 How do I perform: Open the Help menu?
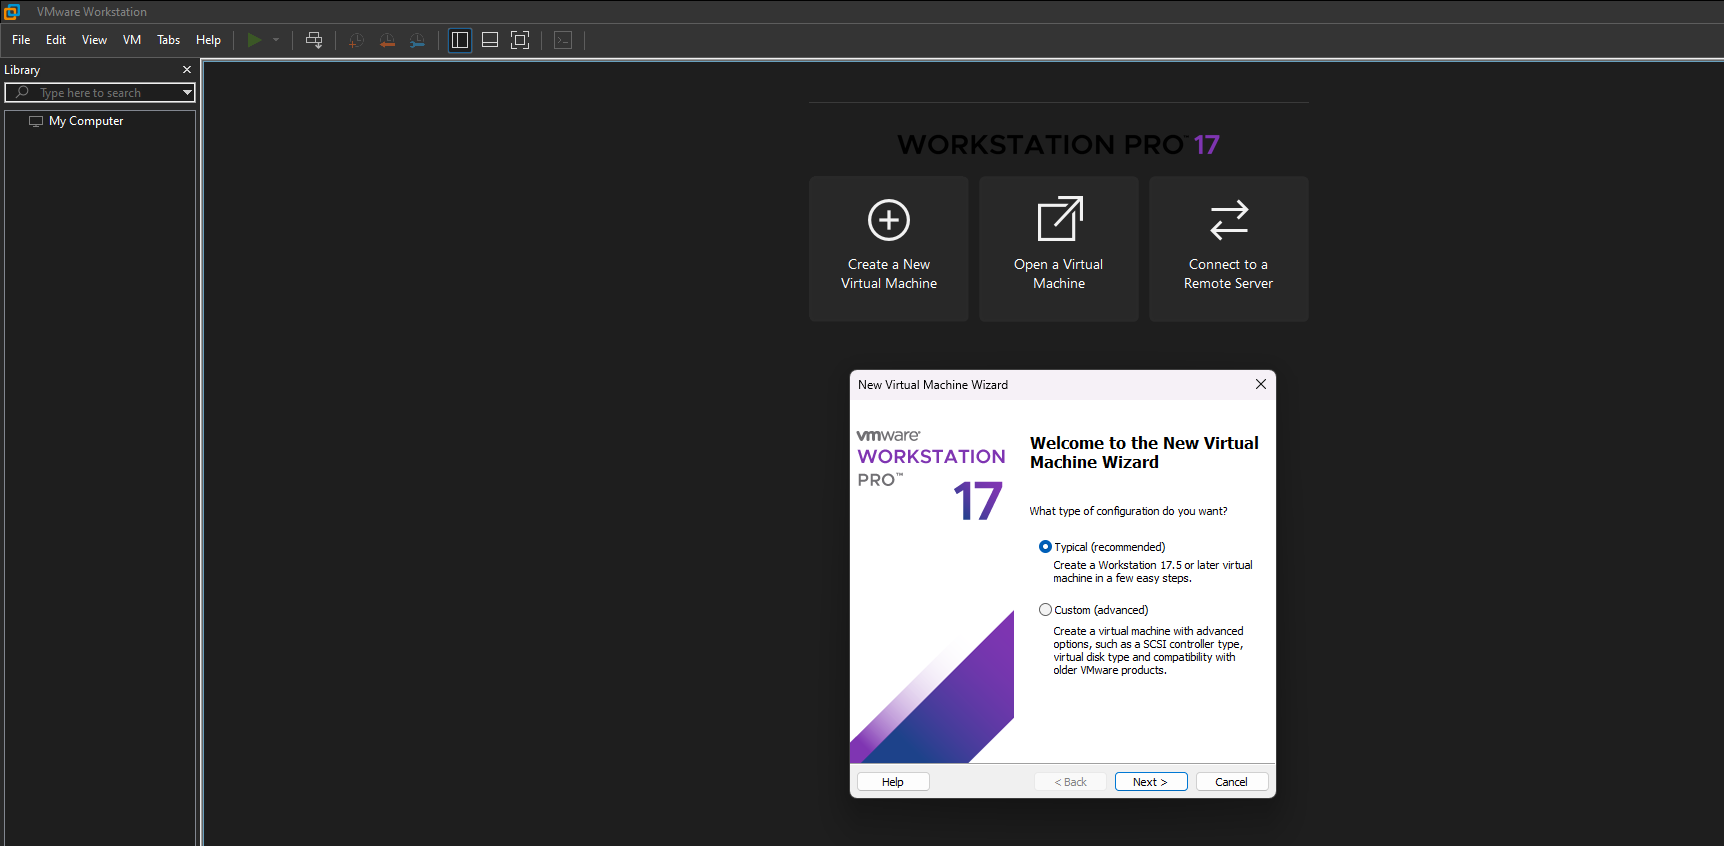[x=208, y=40]
